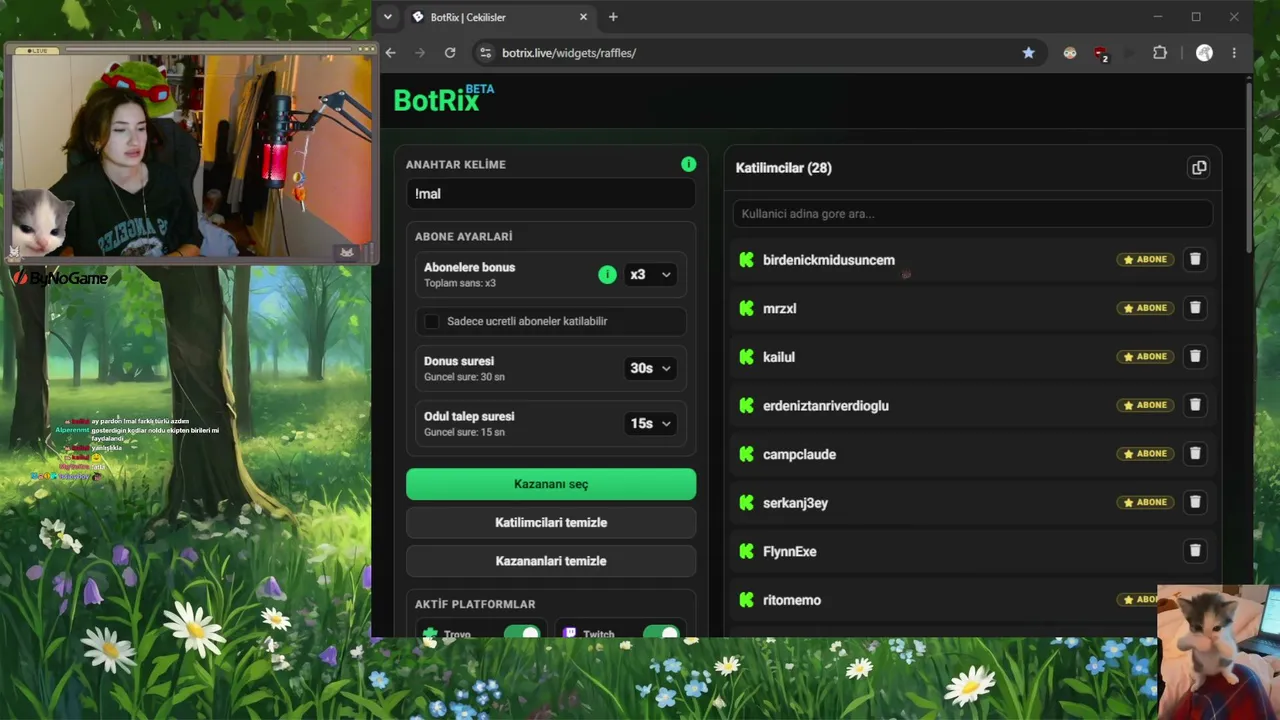Click the ABONE badge on the serkanj3ey row
The height and width of the screenshot is (720, 1280).
(1145, 502)
